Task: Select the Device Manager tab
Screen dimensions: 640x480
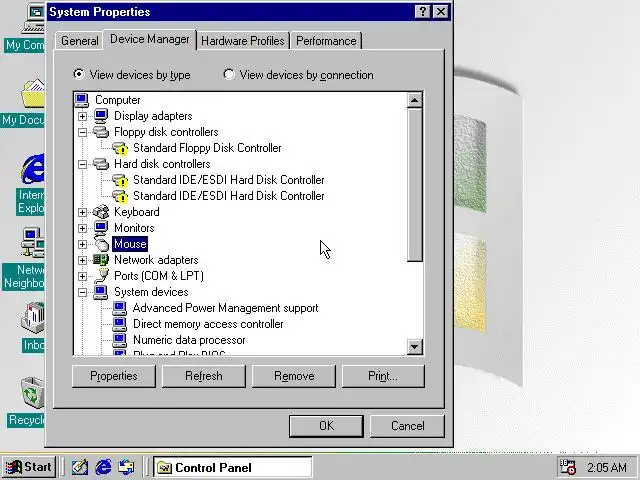Action: pos(149,39)
